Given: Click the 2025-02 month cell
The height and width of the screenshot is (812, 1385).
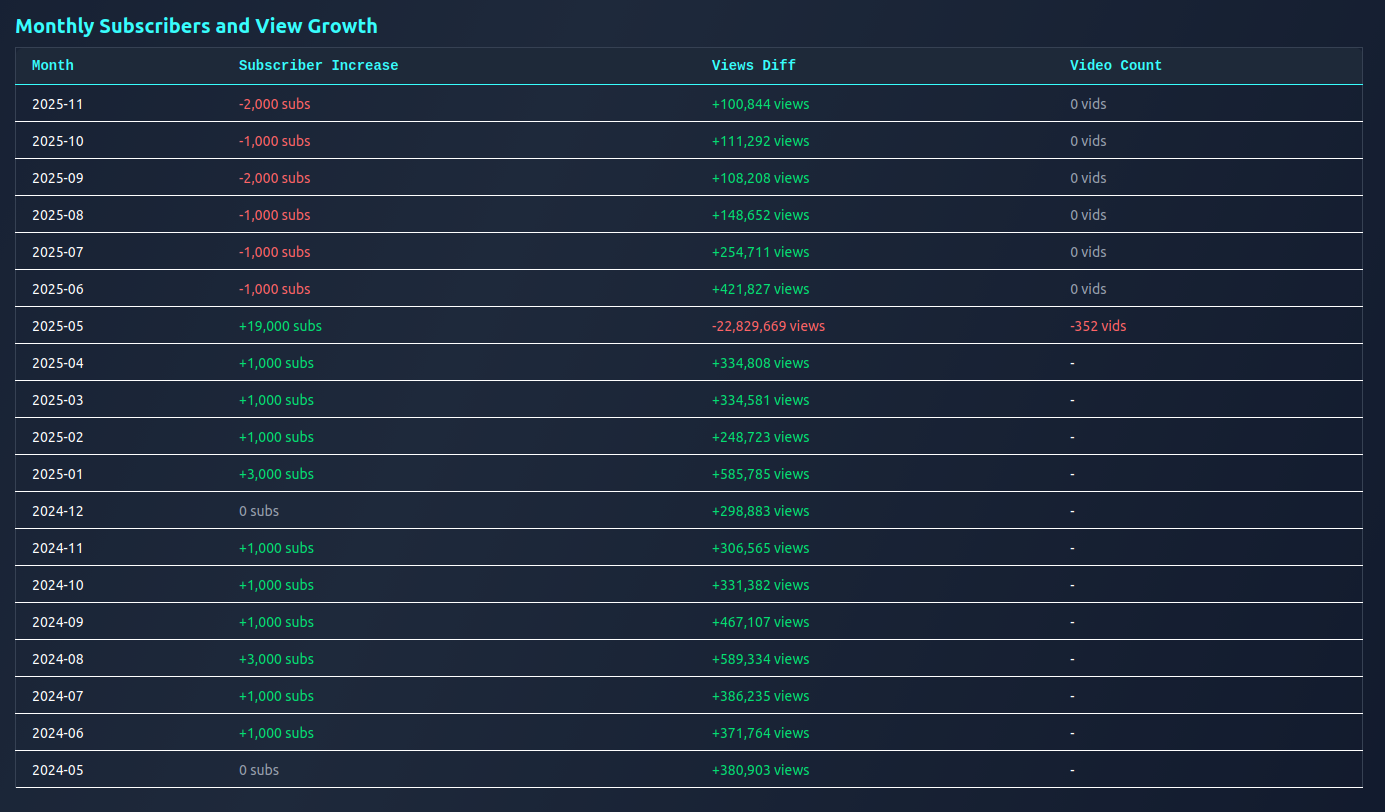Looking at the screenshot, I should 58,437.
